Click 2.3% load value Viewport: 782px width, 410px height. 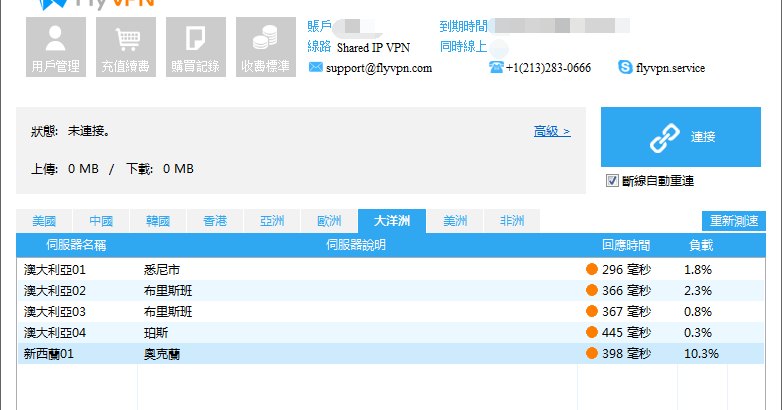coord(698,291)
